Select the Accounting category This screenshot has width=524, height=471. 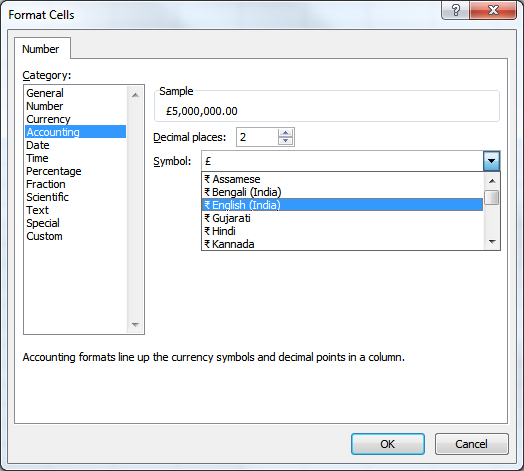click(x=76, y=132)
